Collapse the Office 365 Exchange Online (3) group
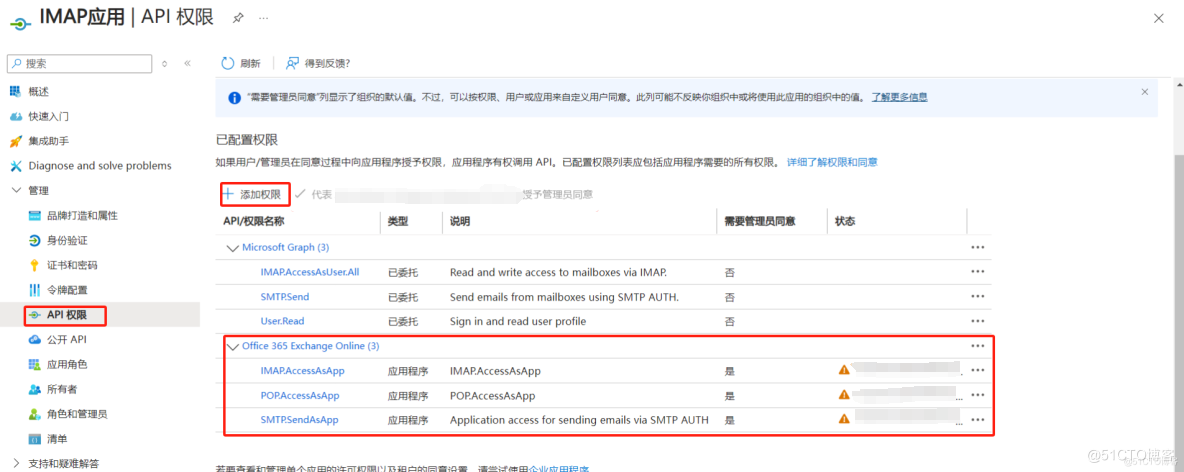The width and height of the screenshot is (1184, 472). coord(232,347)
